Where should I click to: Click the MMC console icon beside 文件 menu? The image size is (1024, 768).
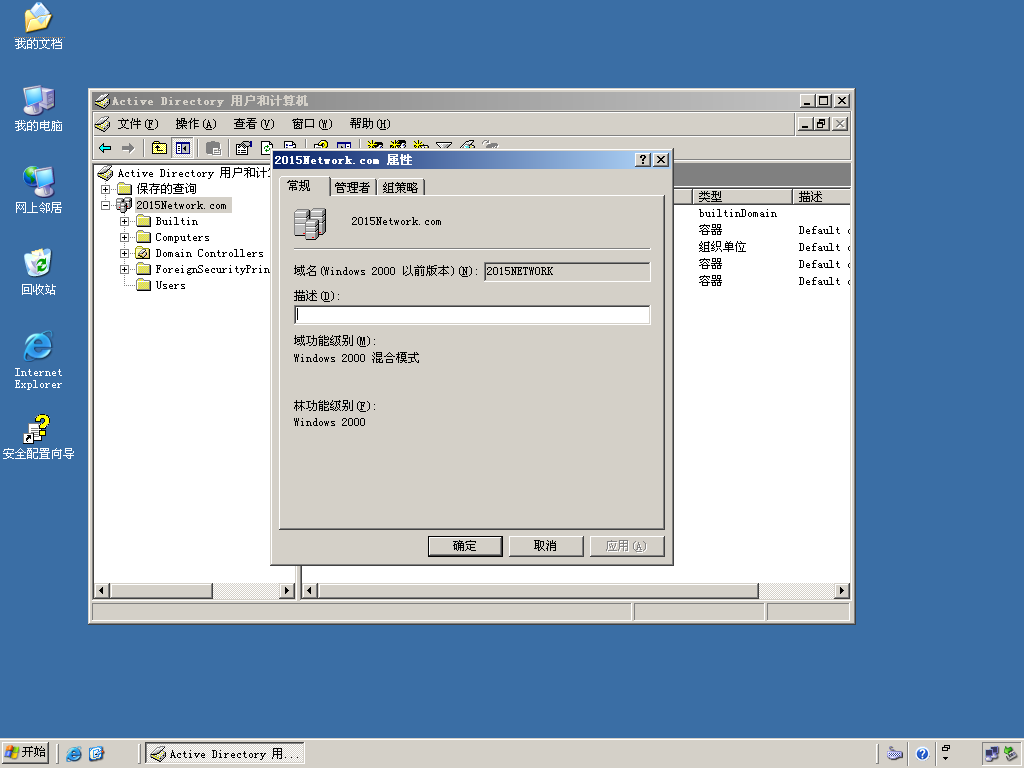[103, 123]
